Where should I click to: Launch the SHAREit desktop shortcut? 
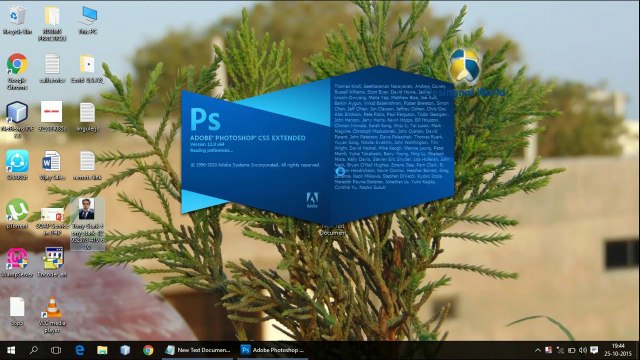pos(17,165)
